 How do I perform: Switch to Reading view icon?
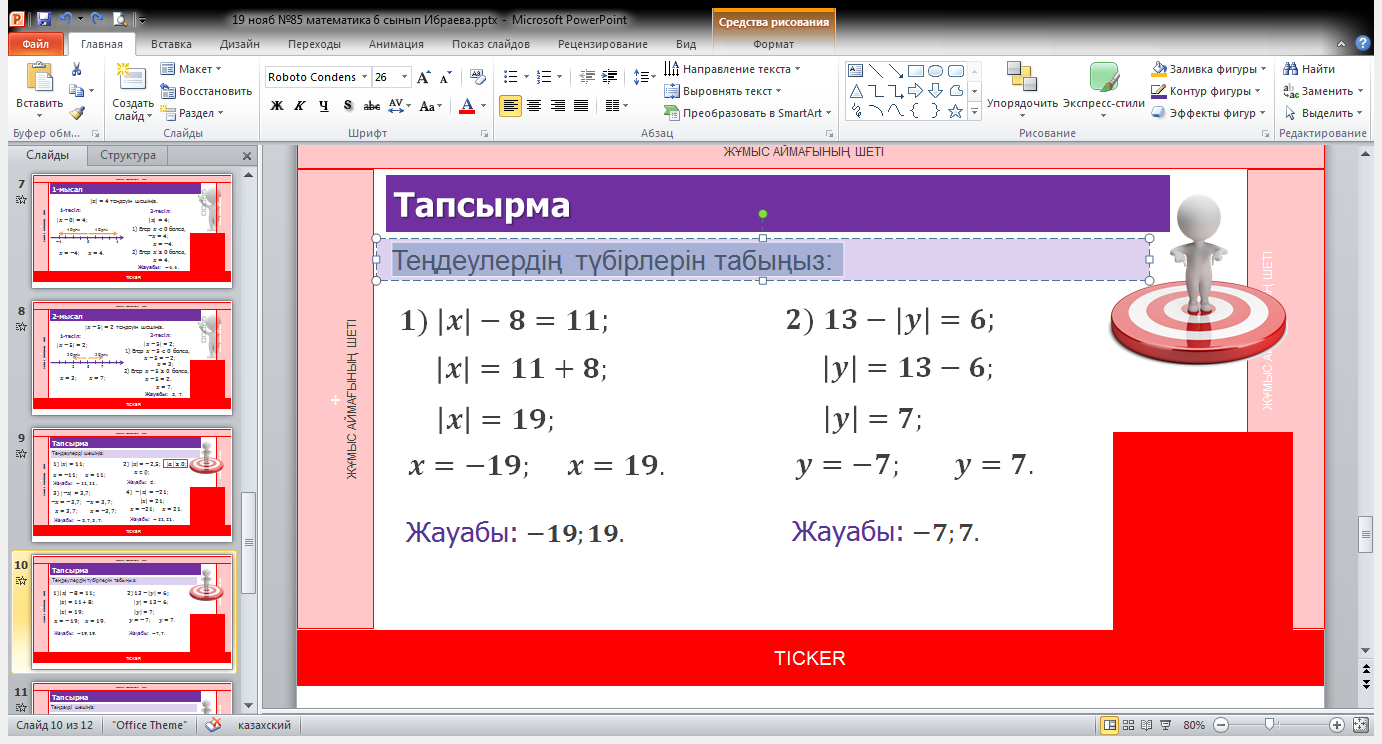[x=1144, y=725]
